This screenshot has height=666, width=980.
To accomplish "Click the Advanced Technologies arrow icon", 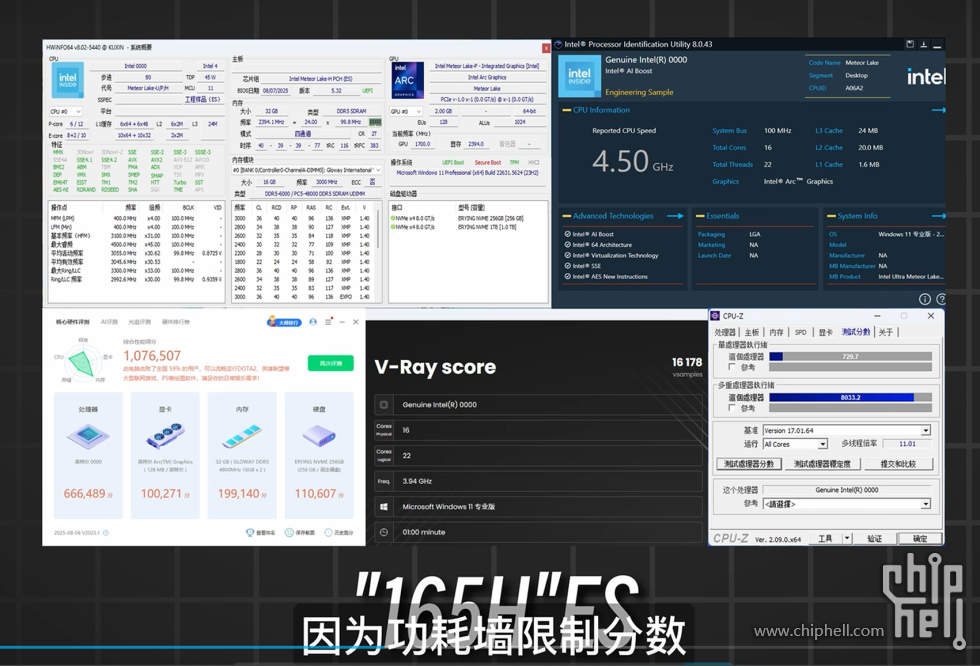I will click(x=675, y=216).
